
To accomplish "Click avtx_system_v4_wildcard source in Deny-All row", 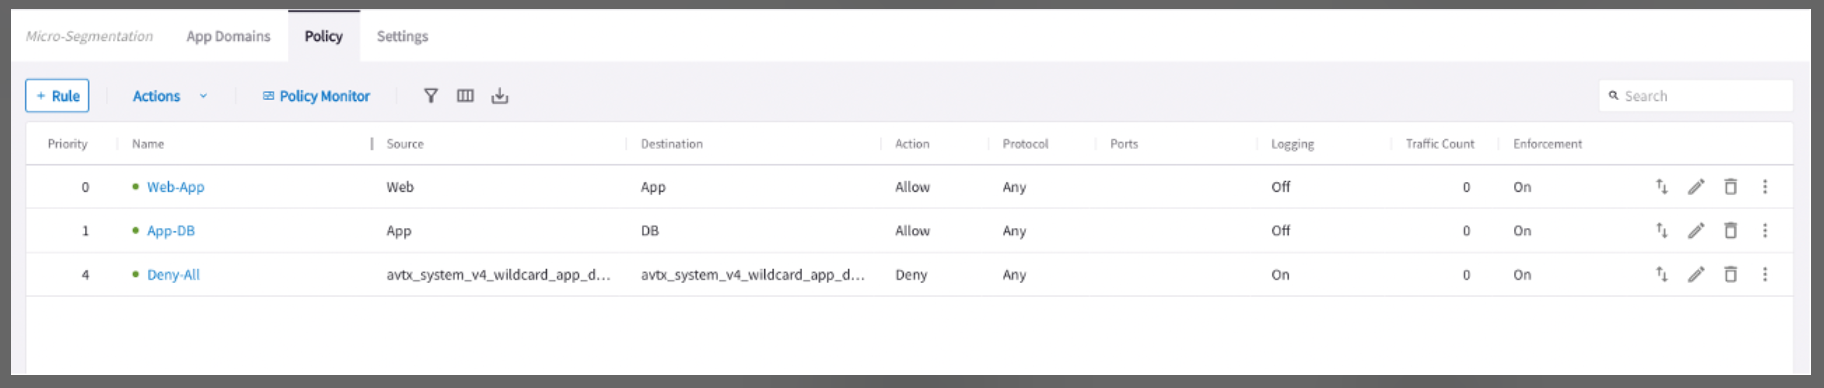I will point(498,274).
